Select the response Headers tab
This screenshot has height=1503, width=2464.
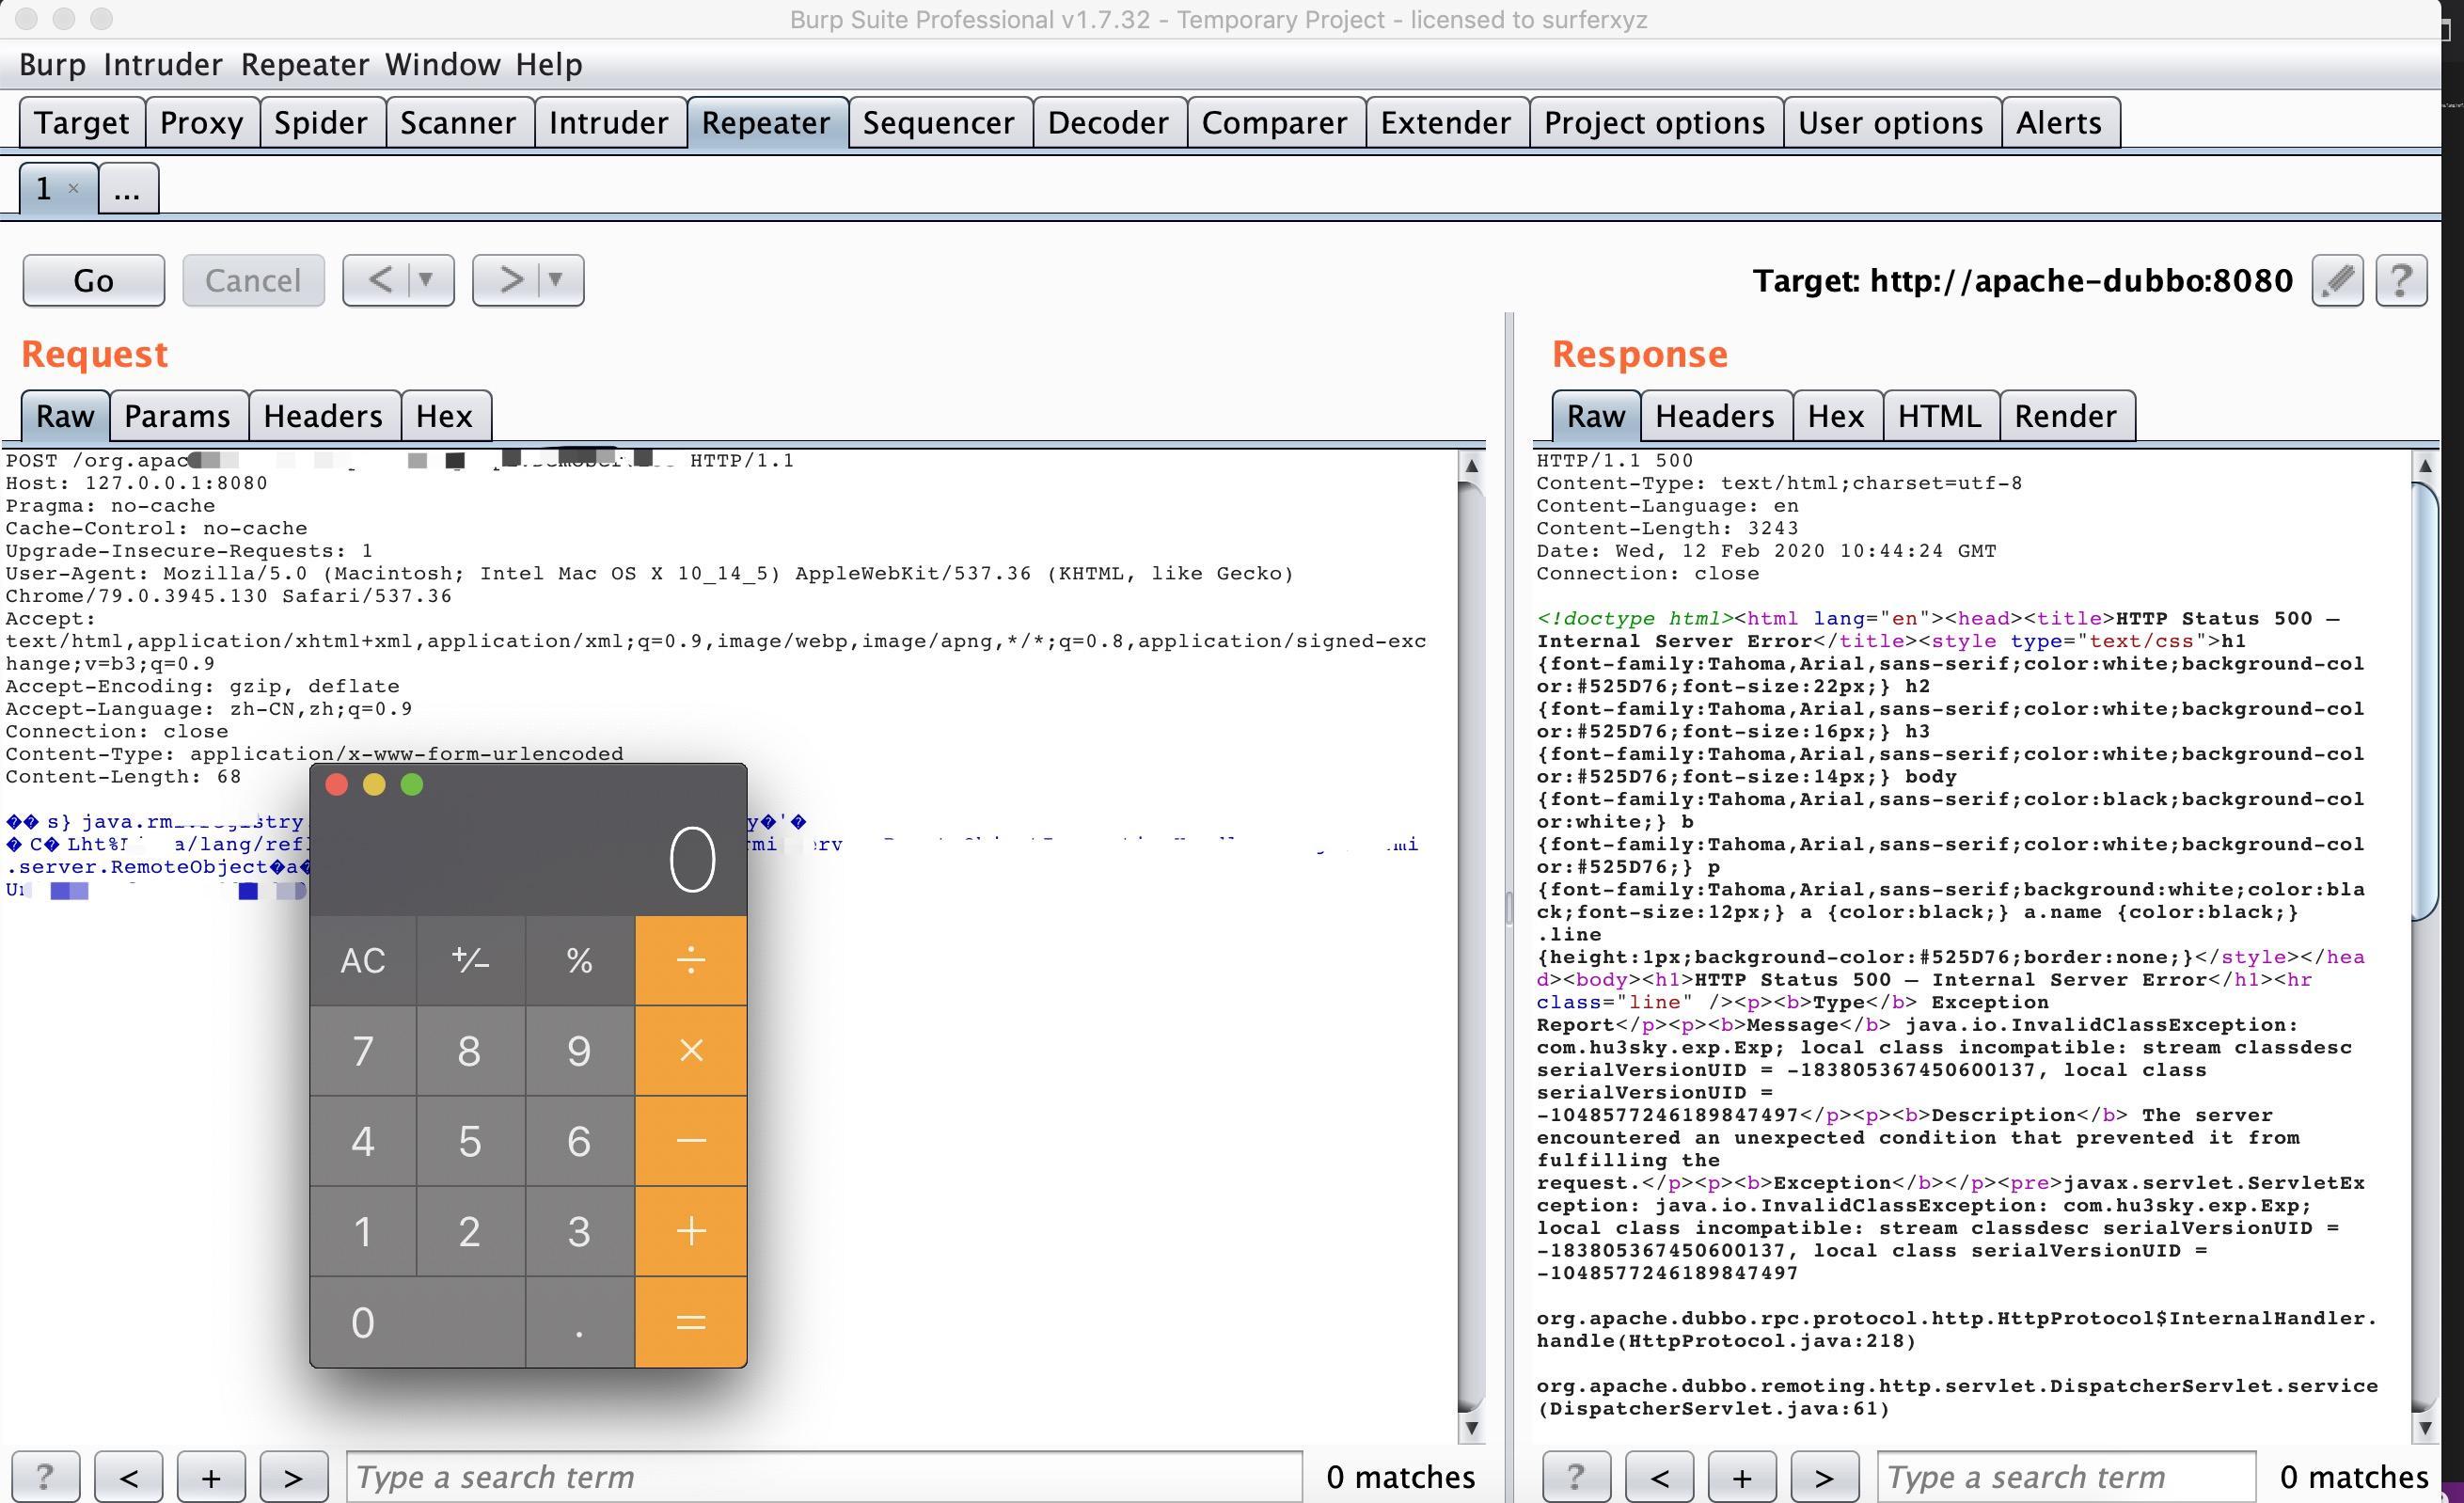tap(1715, 416)
